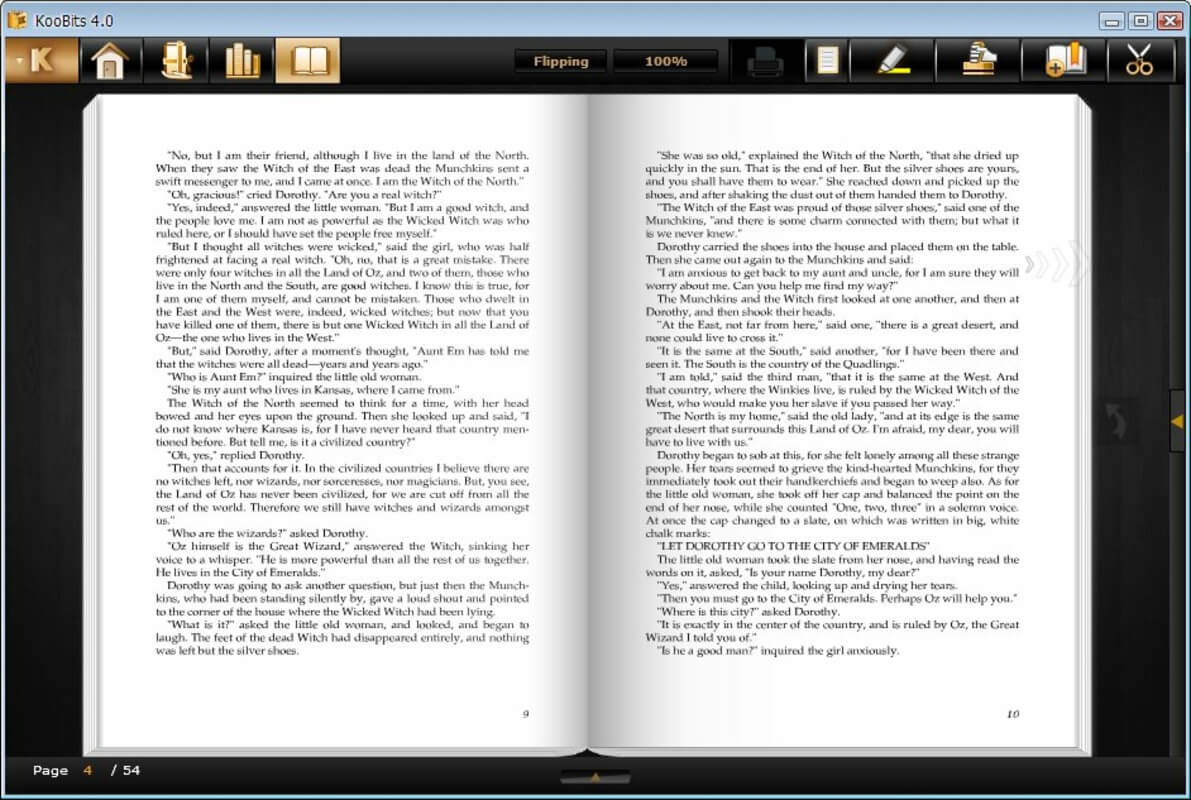Image resolution: width=1191 pixels, height=800 pixels.
Task: Select the open book reading view
Action: 308,61
